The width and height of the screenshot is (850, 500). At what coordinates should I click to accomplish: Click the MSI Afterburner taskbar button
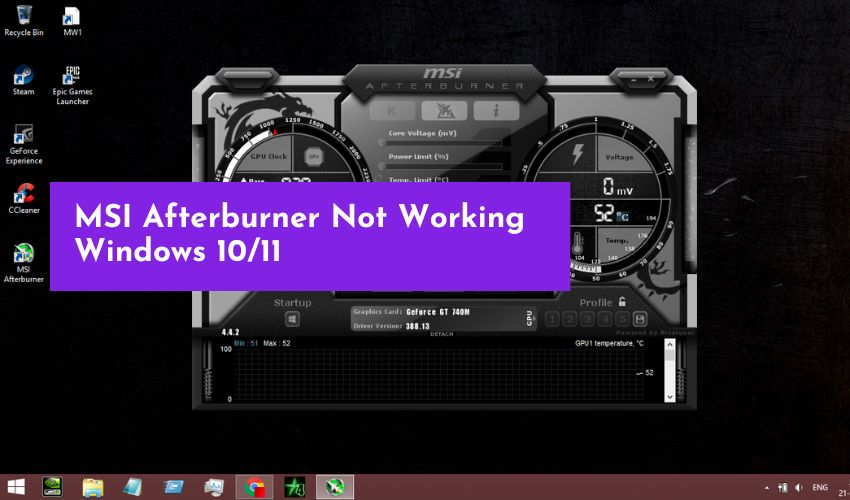[335, 487]
